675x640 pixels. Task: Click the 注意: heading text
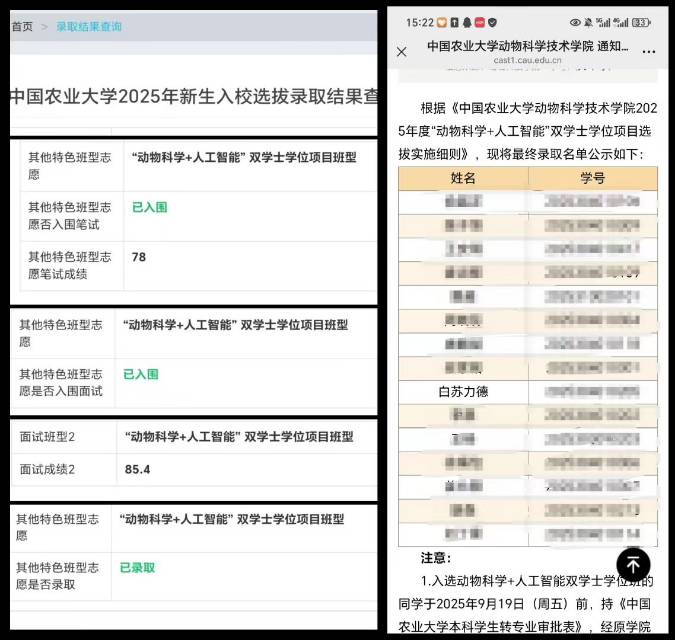436,558
